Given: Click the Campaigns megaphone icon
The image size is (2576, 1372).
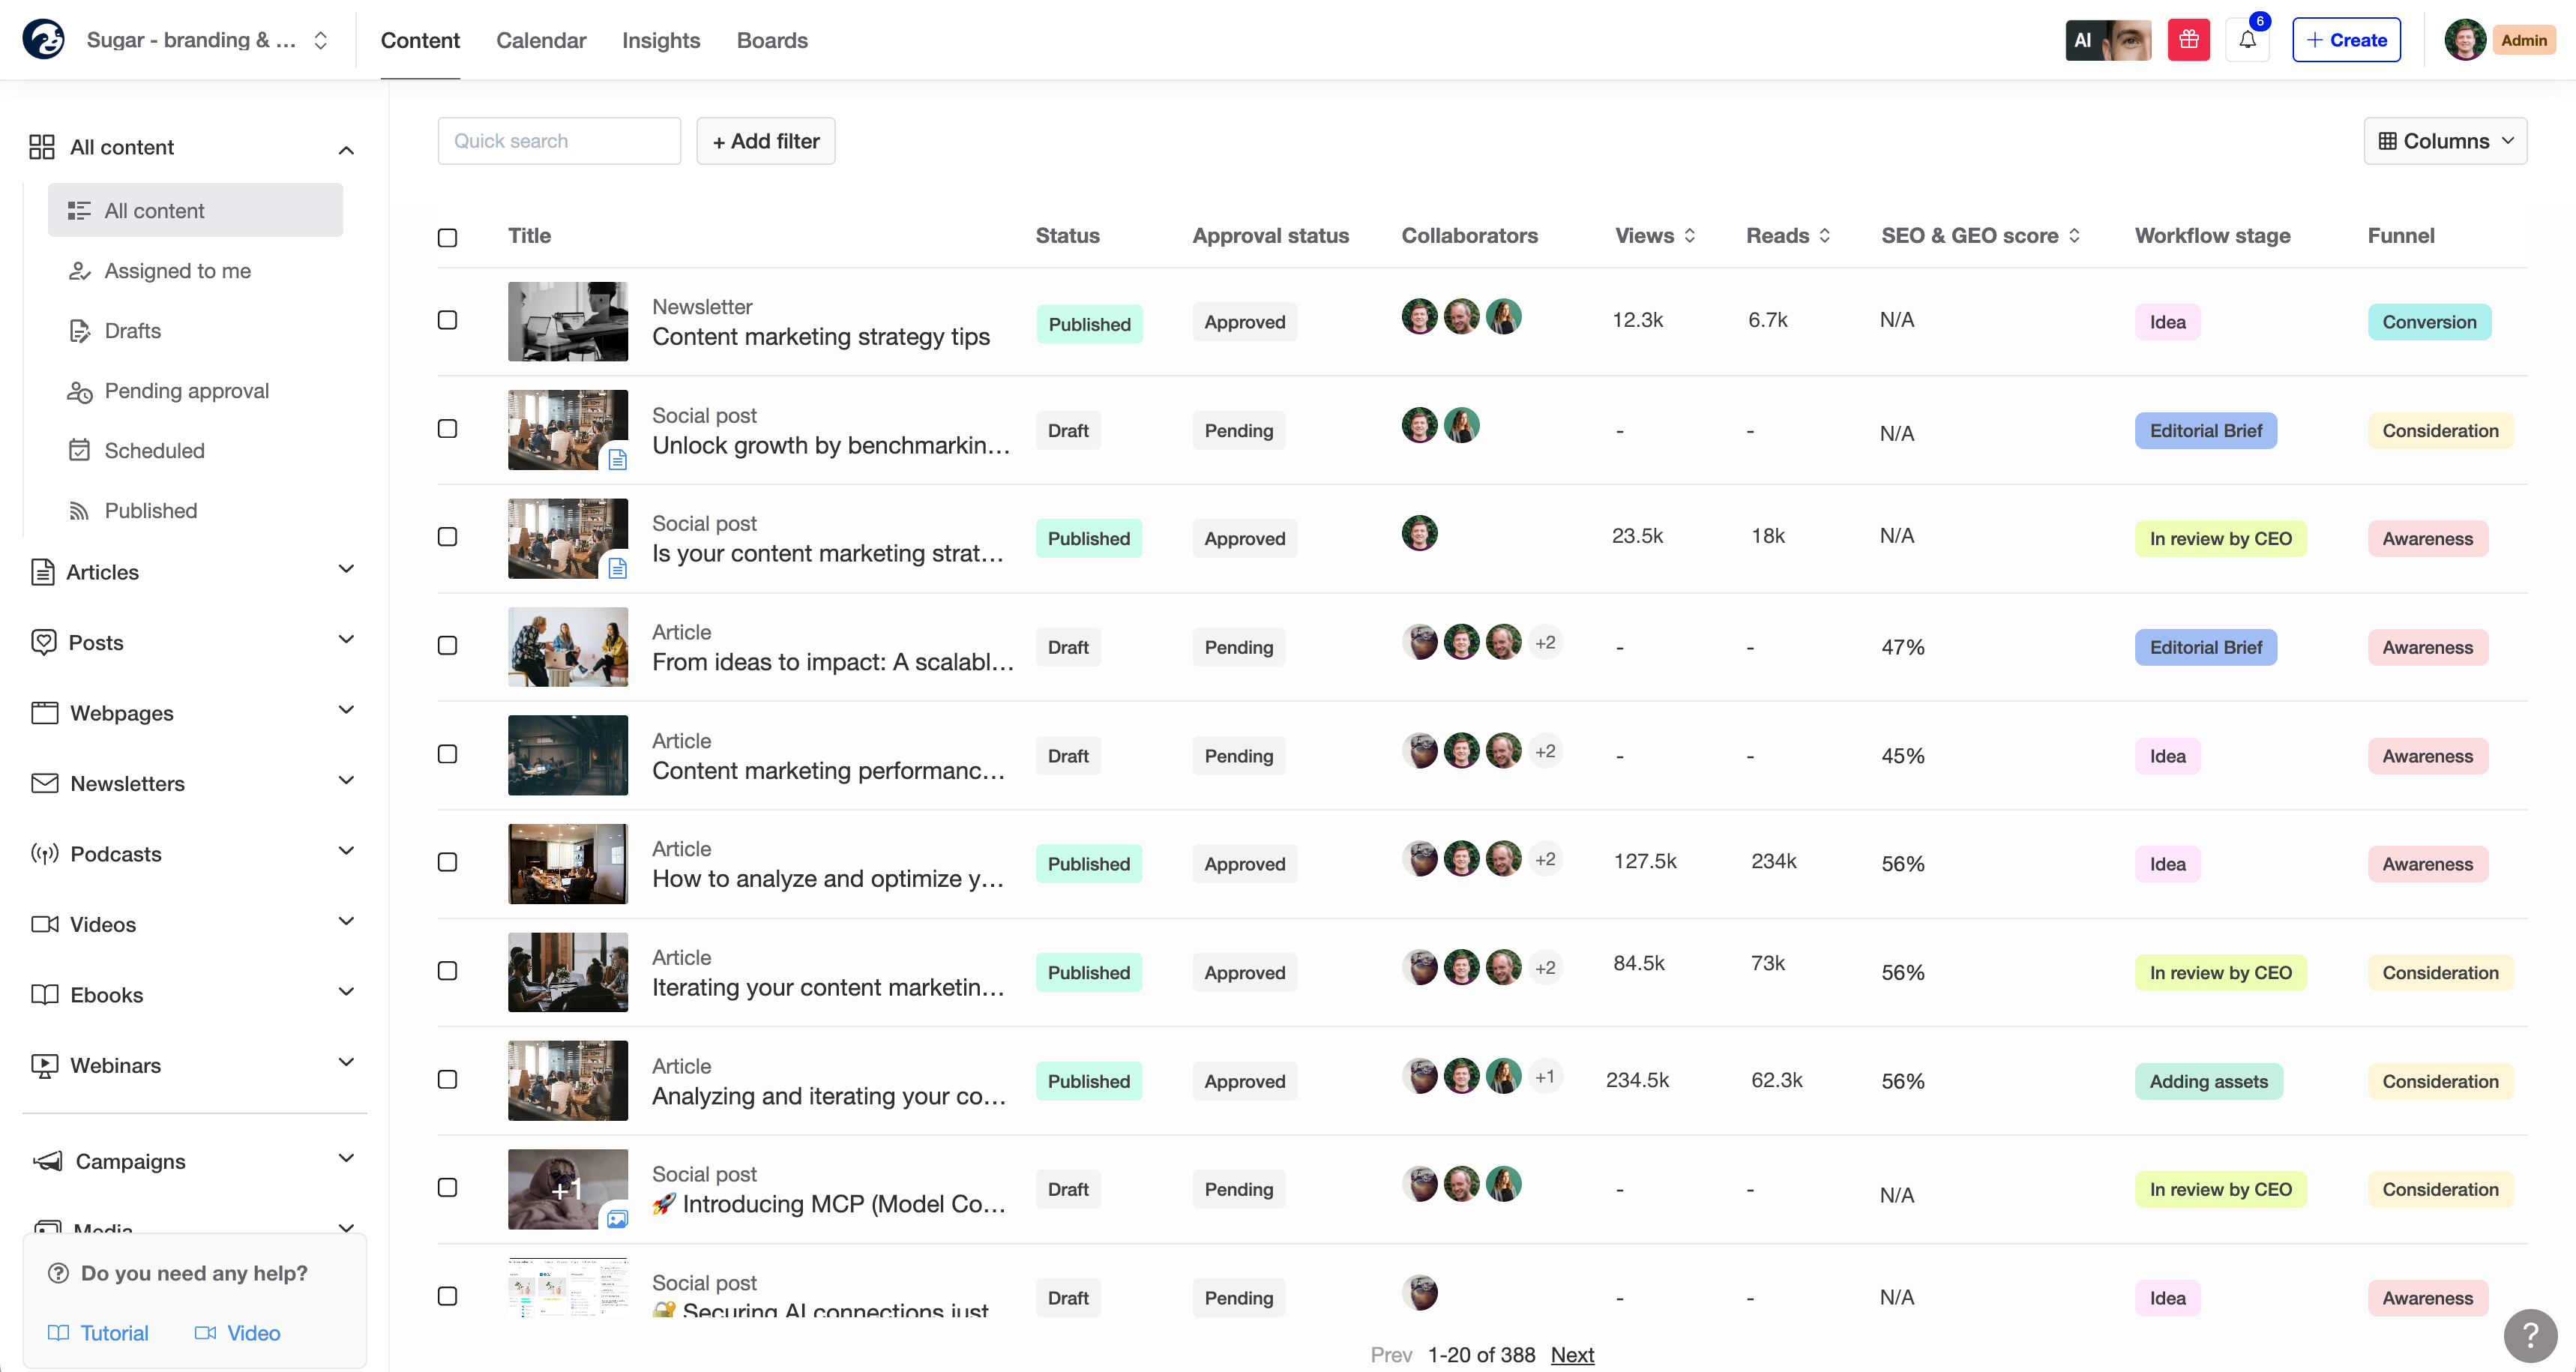Looking at the screenshot, I should point(48,1161).
